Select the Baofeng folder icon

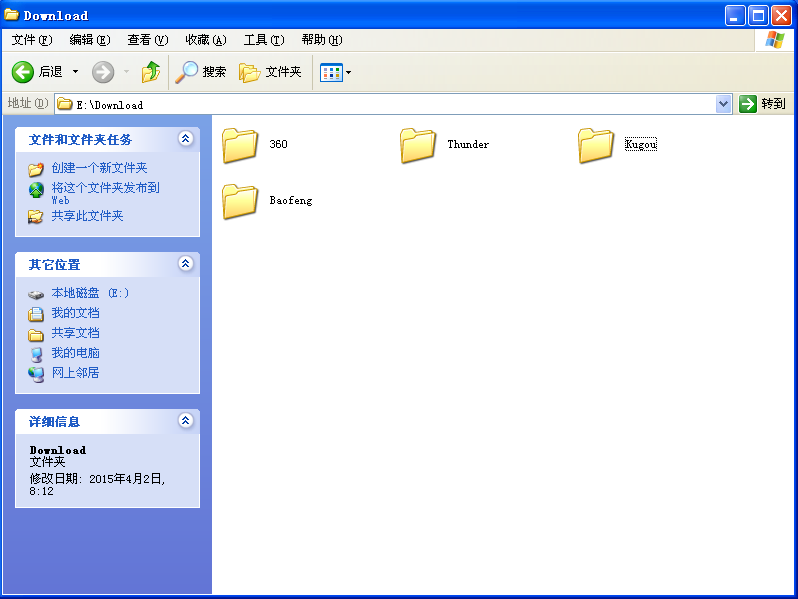240,201
